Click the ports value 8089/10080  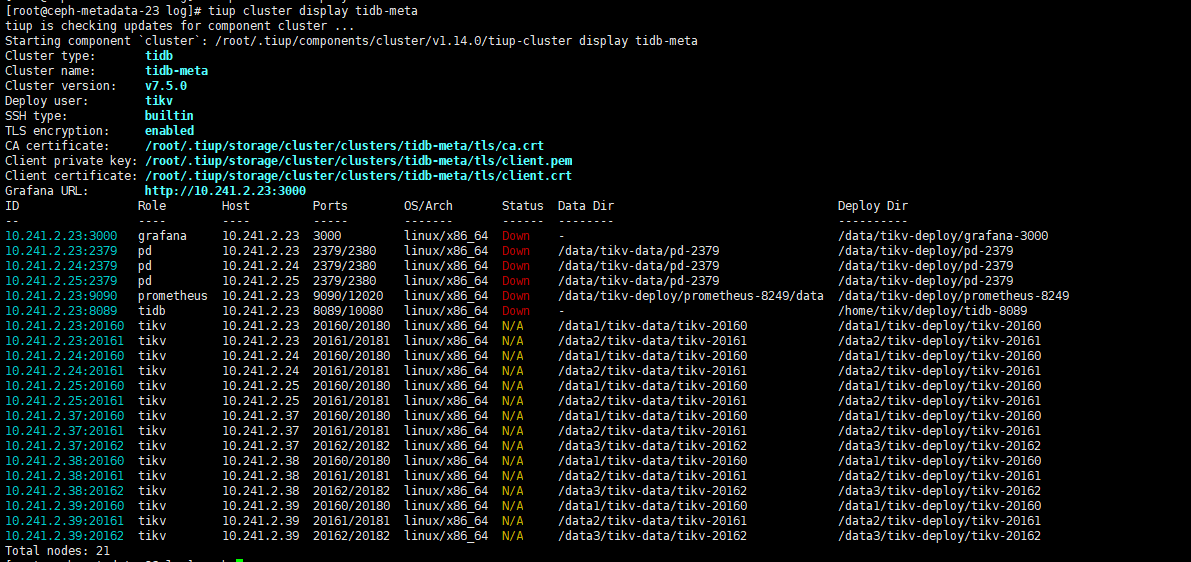(347, 311)
